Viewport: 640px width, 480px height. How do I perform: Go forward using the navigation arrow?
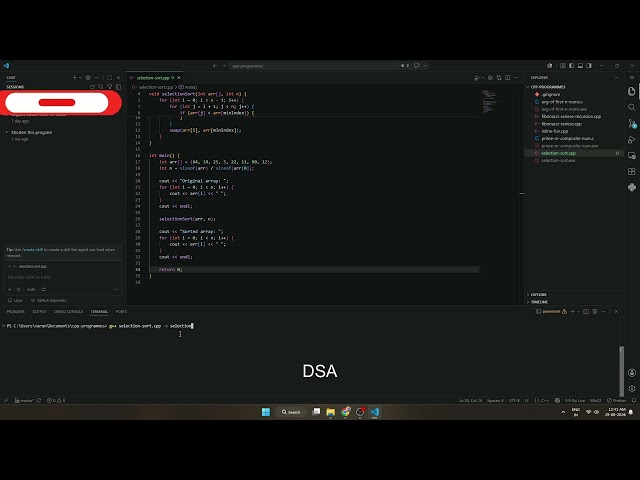tap(224, 66)
